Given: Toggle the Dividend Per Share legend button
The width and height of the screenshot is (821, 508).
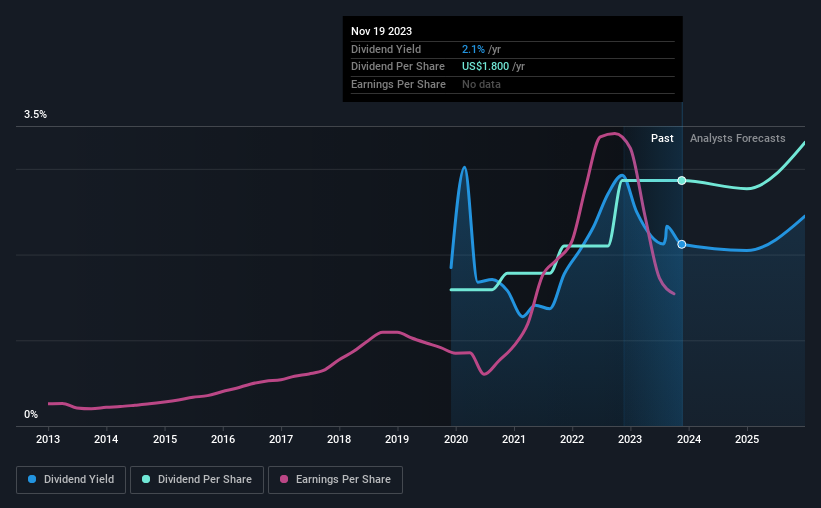Looking at the screenshot, I should pyautogui.click(x=197, y=480).
